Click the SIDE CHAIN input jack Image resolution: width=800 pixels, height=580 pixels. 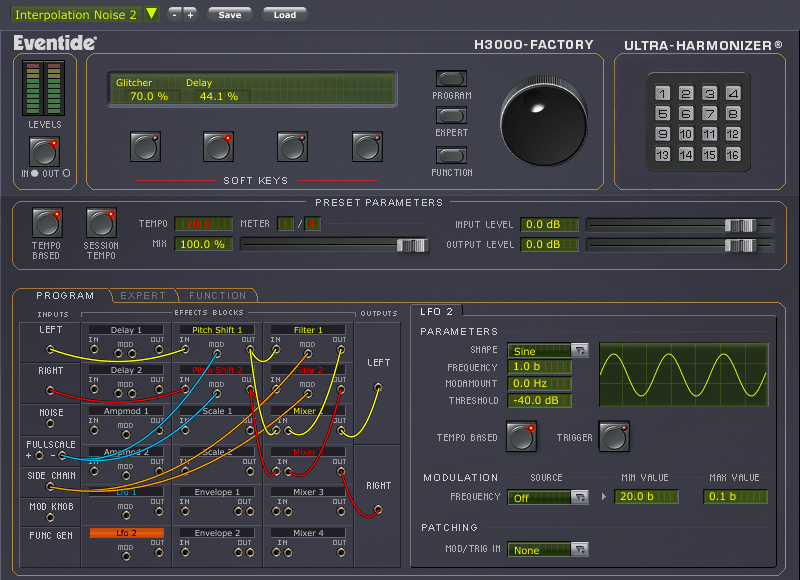(x=50, y=487)
